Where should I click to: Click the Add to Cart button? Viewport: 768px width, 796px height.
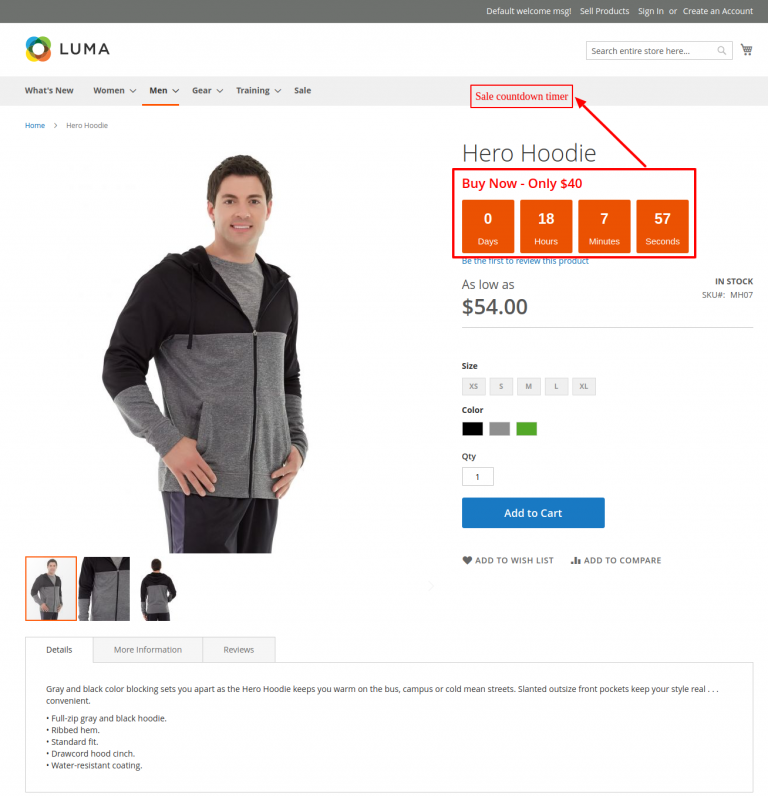tap(533, 513)
